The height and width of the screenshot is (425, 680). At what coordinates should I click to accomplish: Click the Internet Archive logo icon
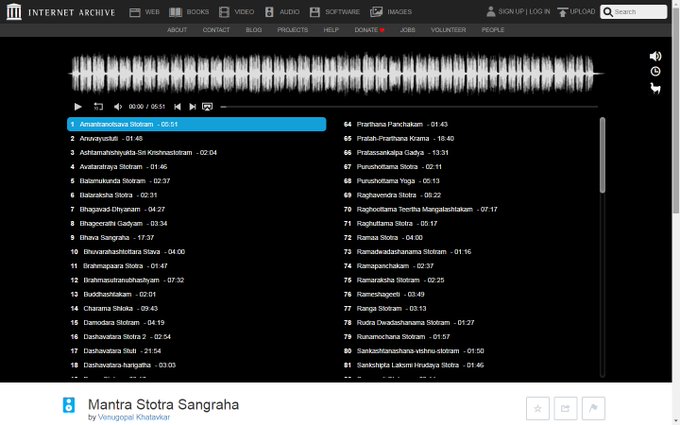point(14,12)
